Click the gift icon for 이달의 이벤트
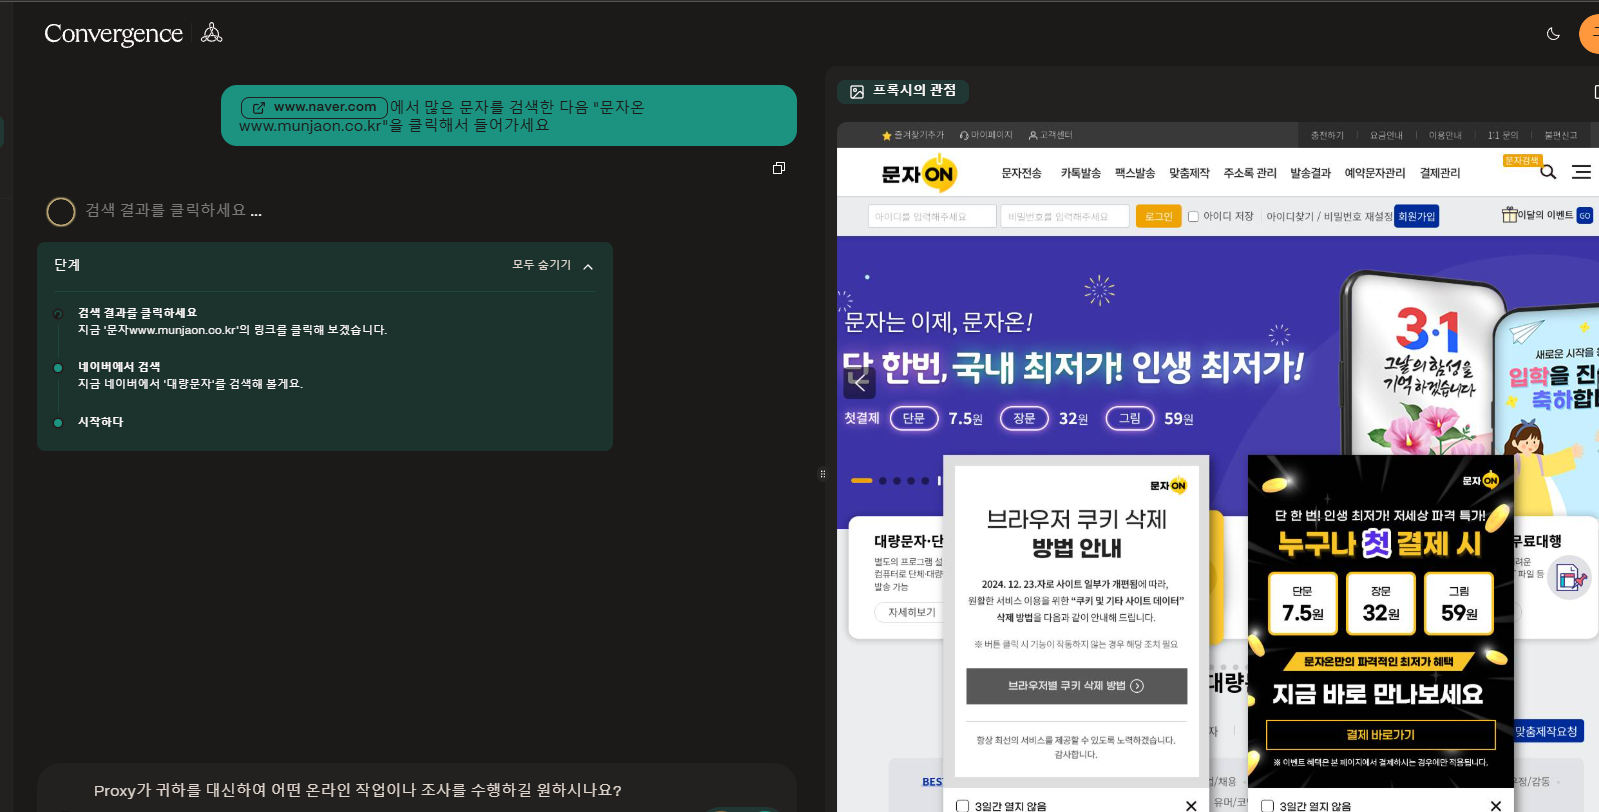This screenshot has height=812, width=1599. pos(1509,215)
